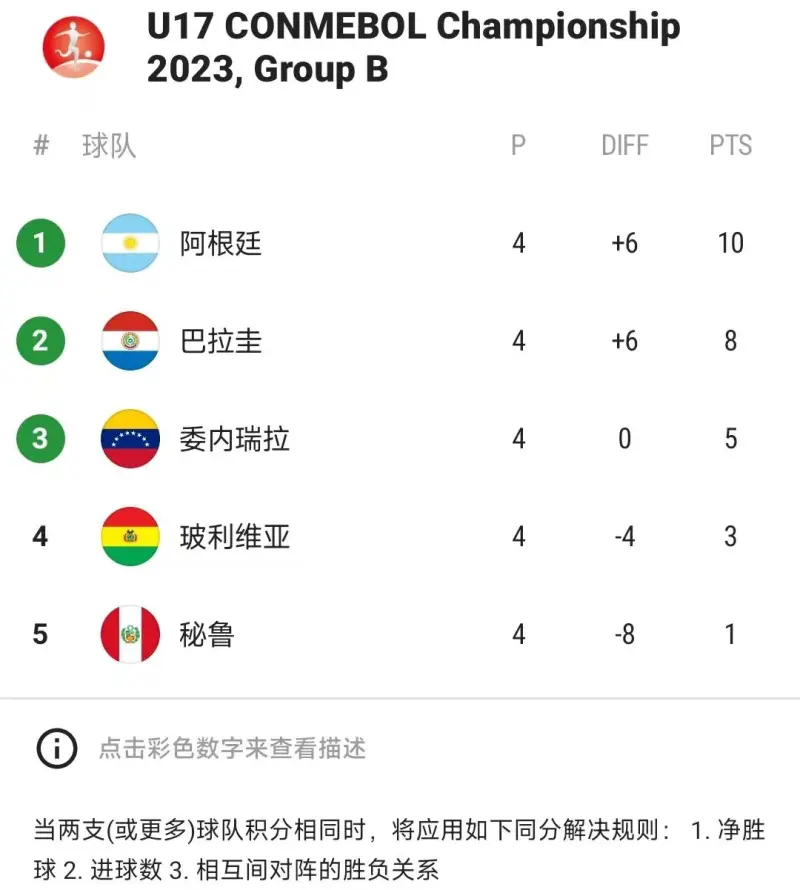800x890 pixels.
Task: Click the 球队 column header
Action: click(109, 146)
